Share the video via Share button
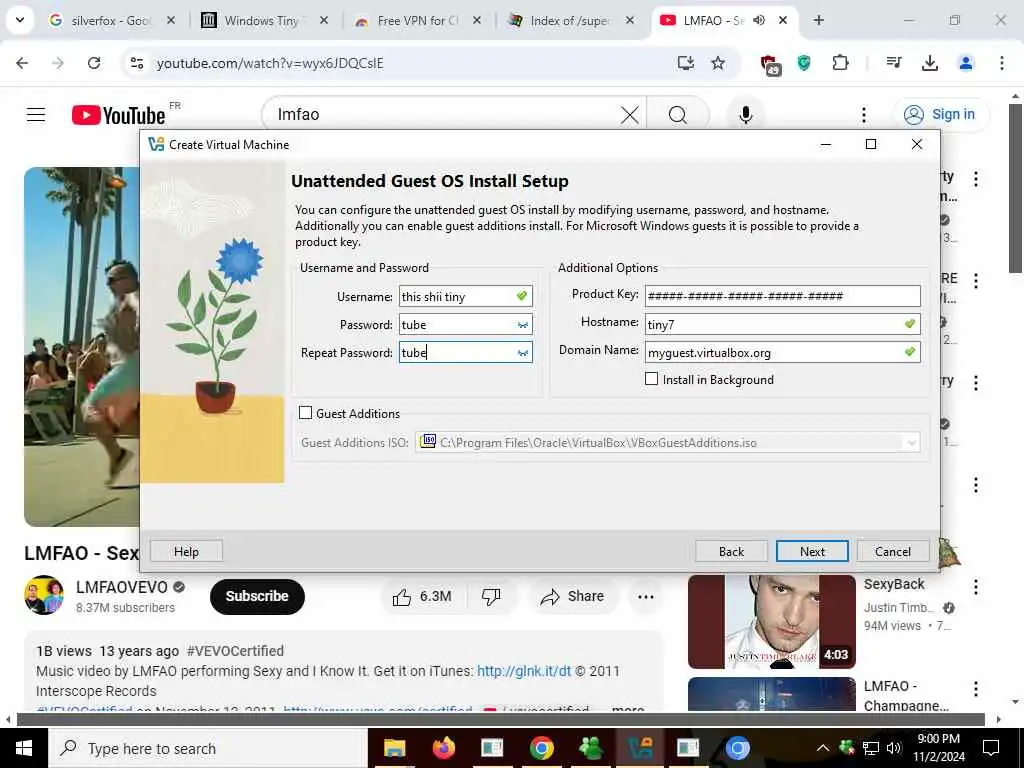Viewport: 1024px width, 768px height. [x=572, y=596]
